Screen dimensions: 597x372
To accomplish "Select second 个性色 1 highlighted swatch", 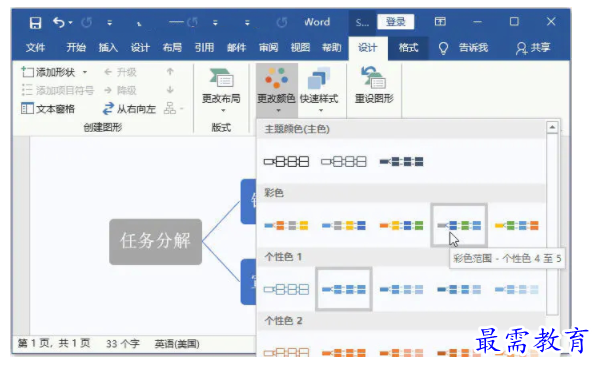I will coord(344,289).
